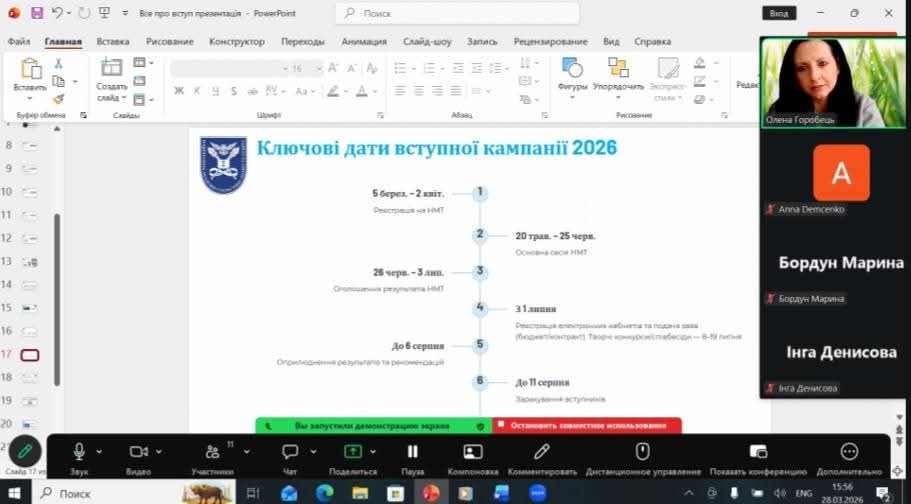Click Остановить совместное использование button

click(587, 425)
